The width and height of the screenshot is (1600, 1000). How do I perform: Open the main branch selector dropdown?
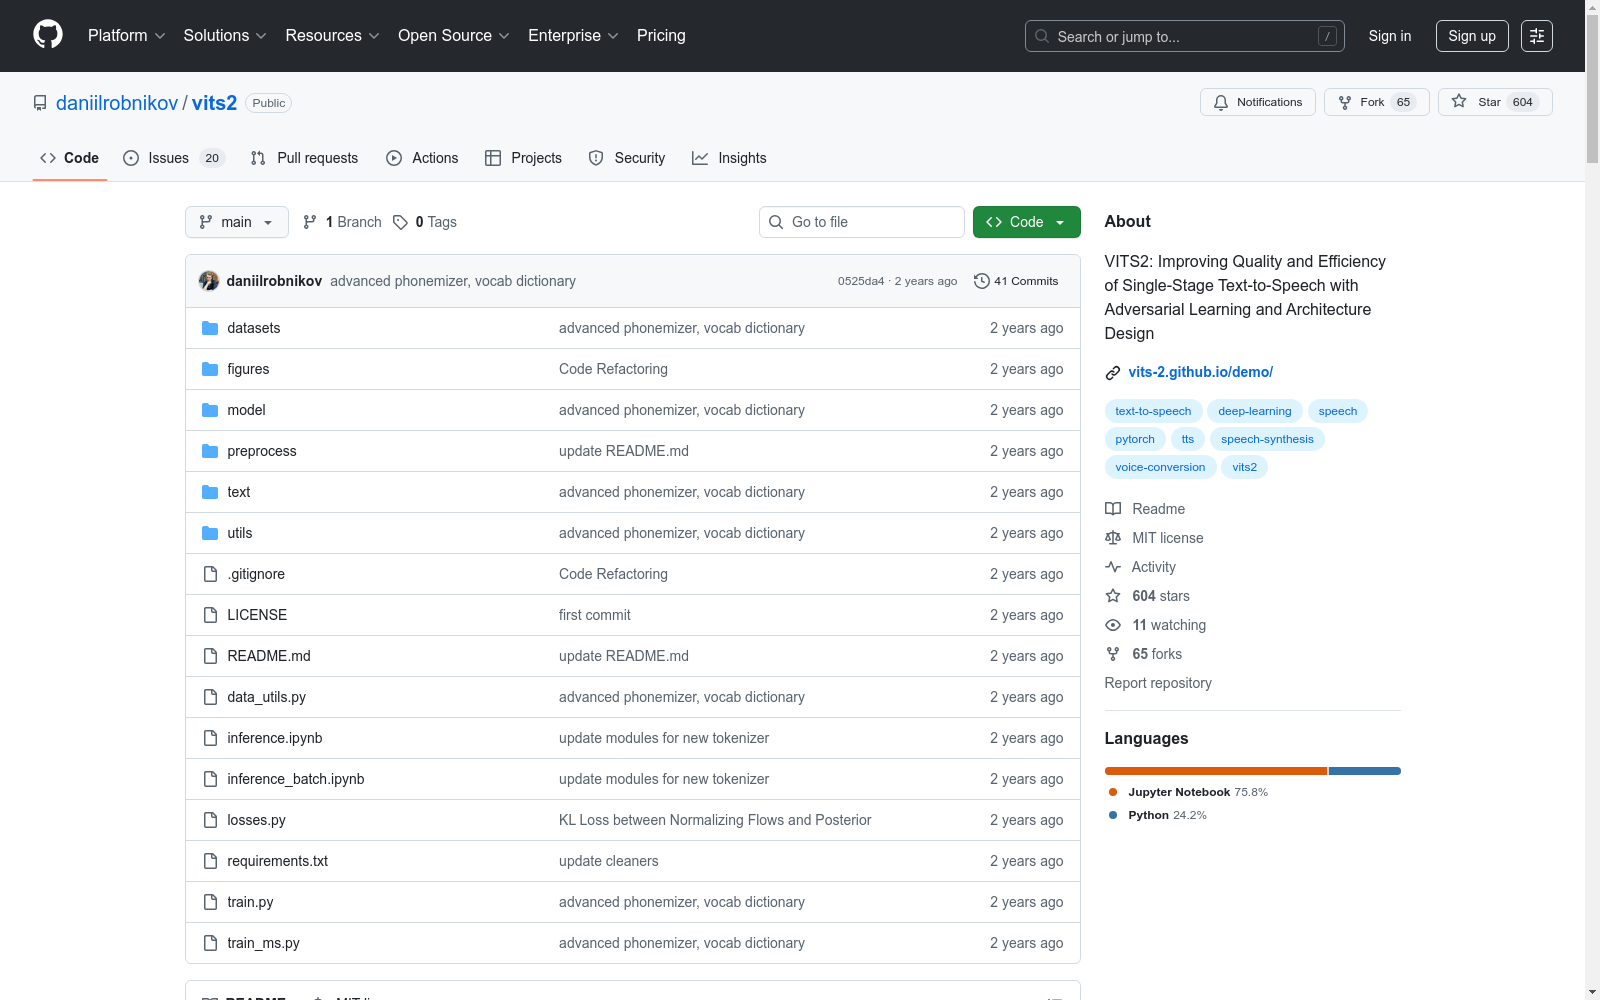click(237, 222)
